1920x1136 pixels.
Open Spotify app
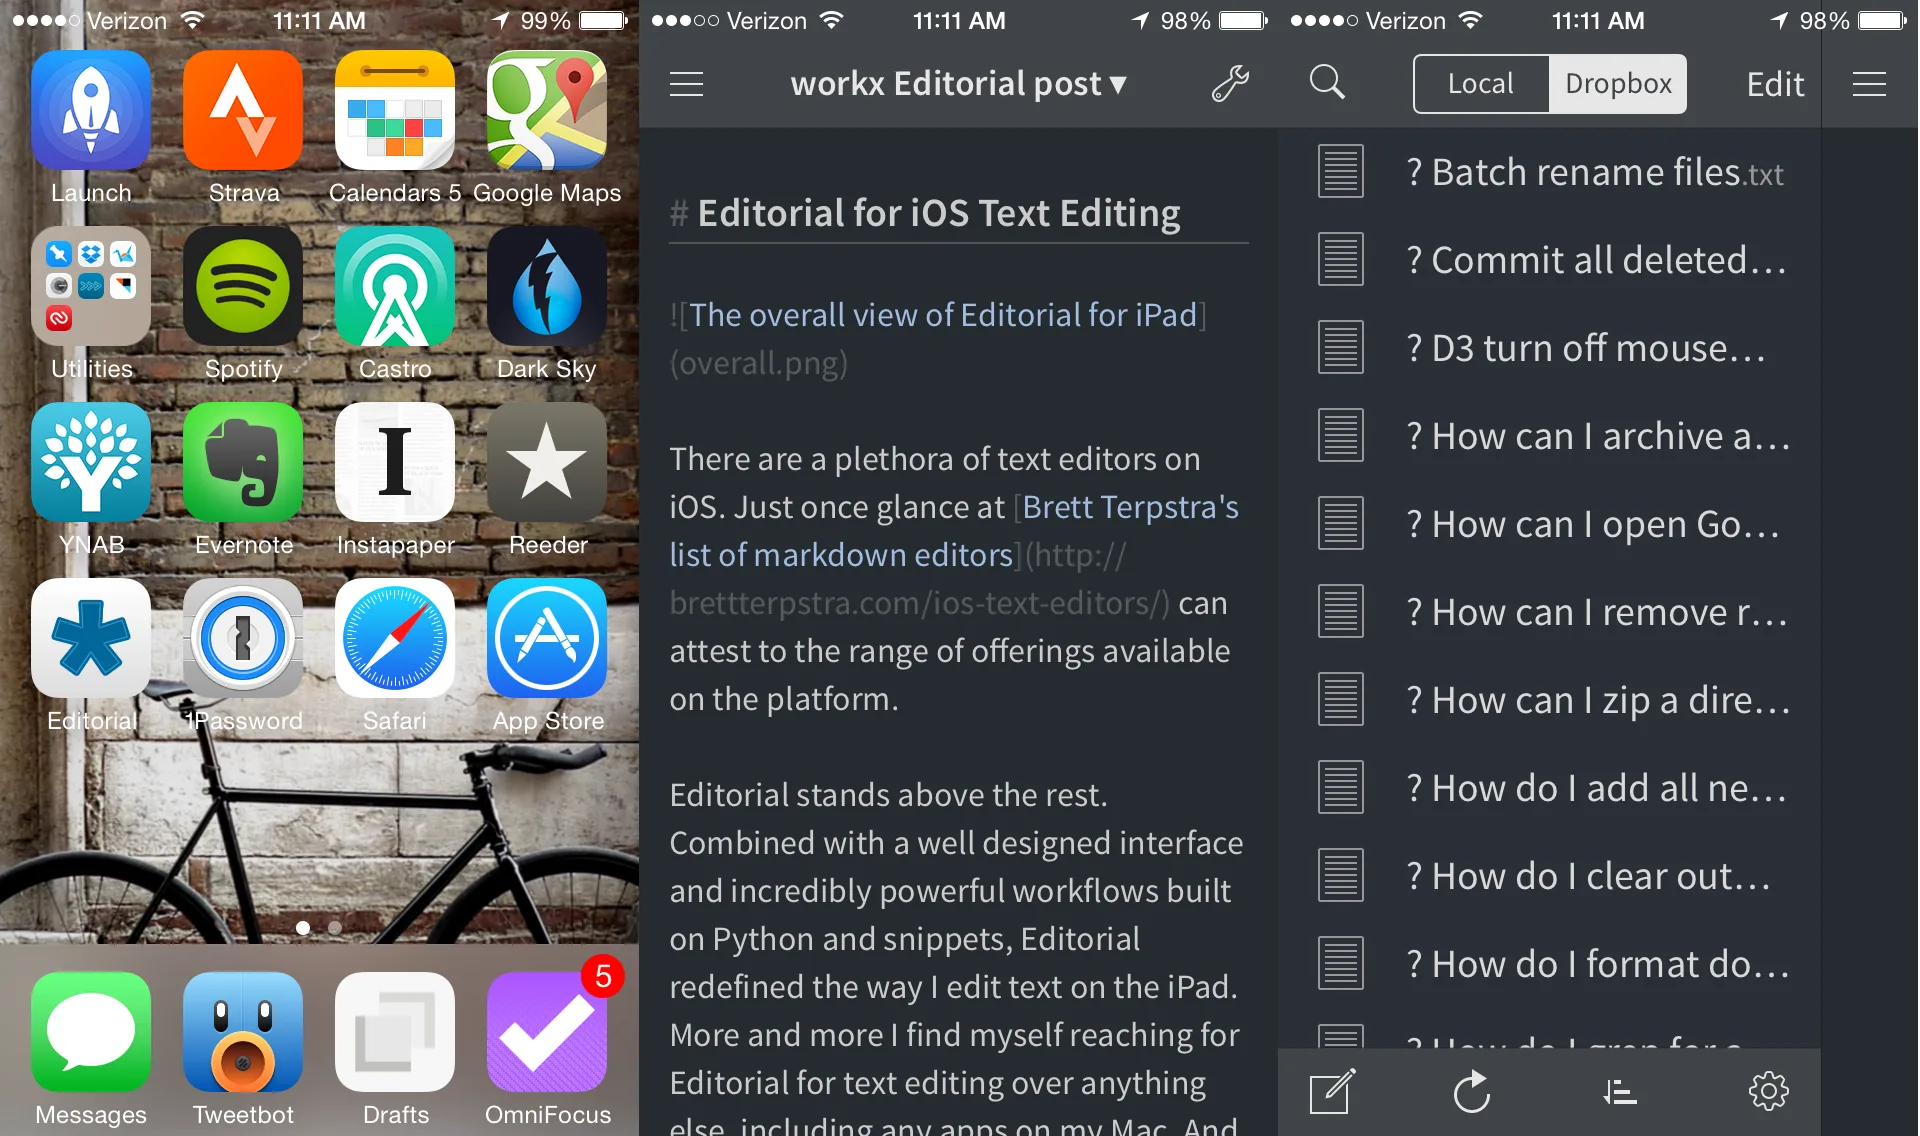coord(243,286)
